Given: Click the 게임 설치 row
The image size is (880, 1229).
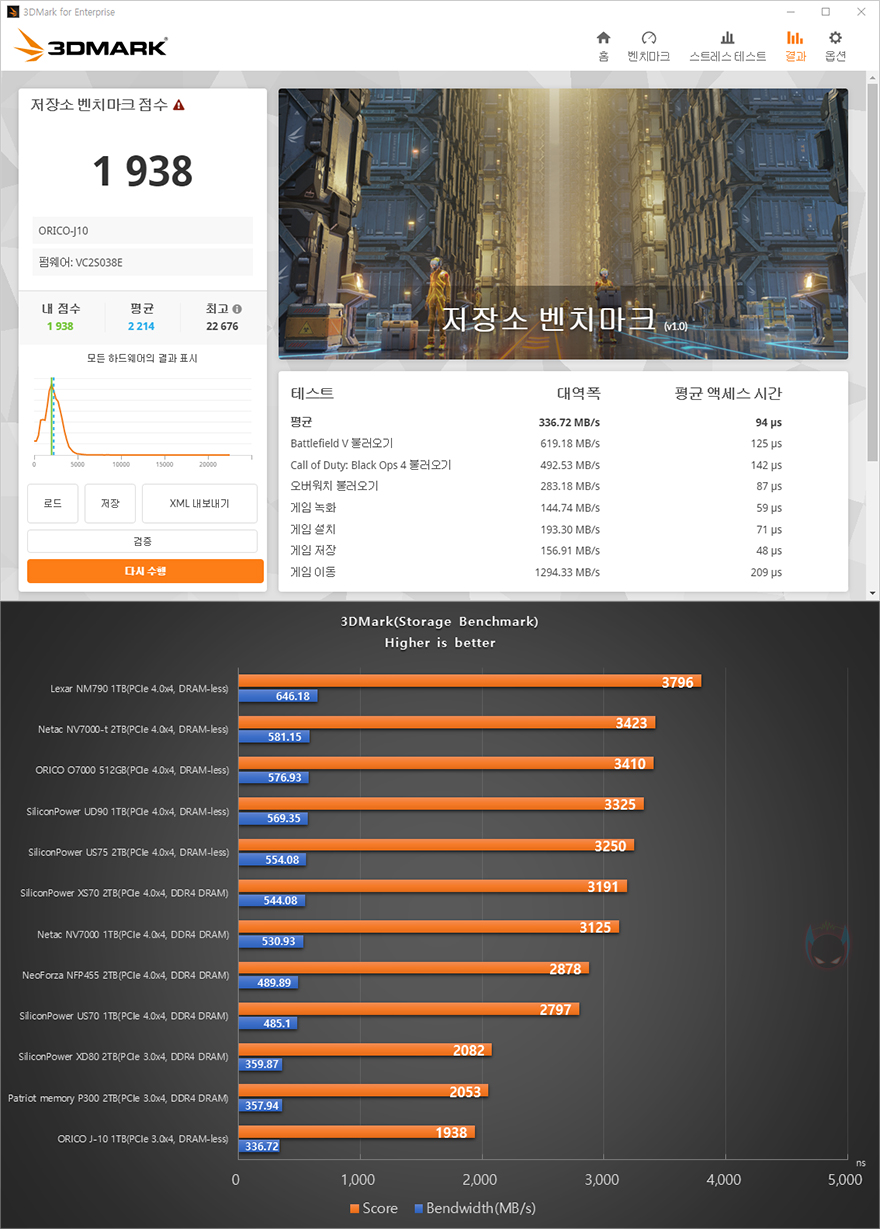Looking at the screenshot, I should click(537, 529).
